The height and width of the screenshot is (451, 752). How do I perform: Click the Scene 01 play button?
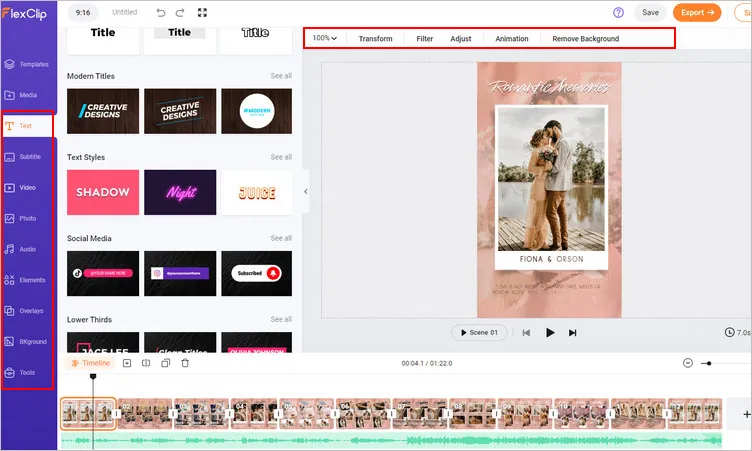pos(479,332)
